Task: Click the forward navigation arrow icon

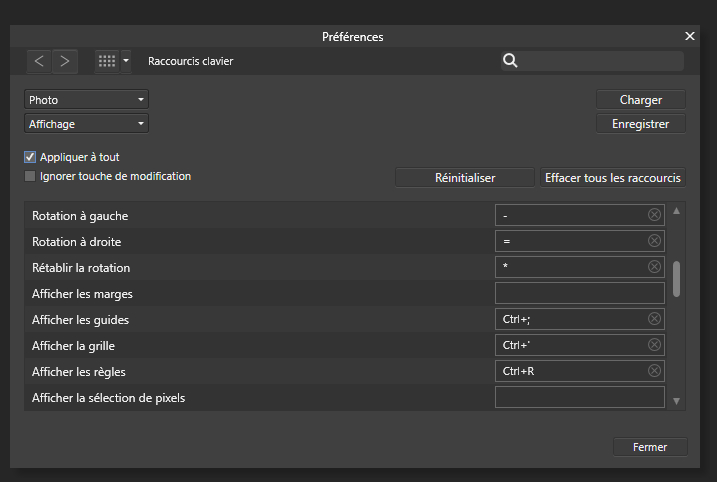Action: 65,61
